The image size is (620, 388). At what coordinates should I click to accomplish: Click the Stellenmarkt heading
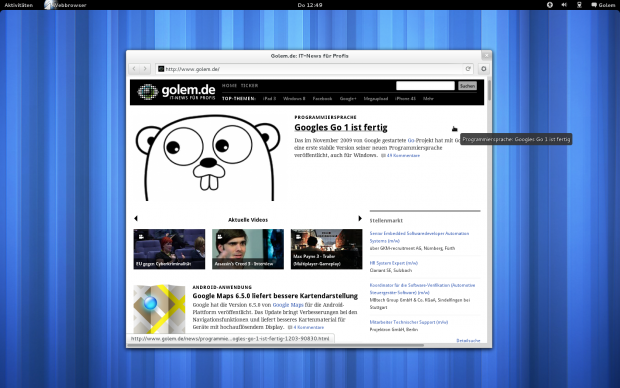tap(386, 221)
